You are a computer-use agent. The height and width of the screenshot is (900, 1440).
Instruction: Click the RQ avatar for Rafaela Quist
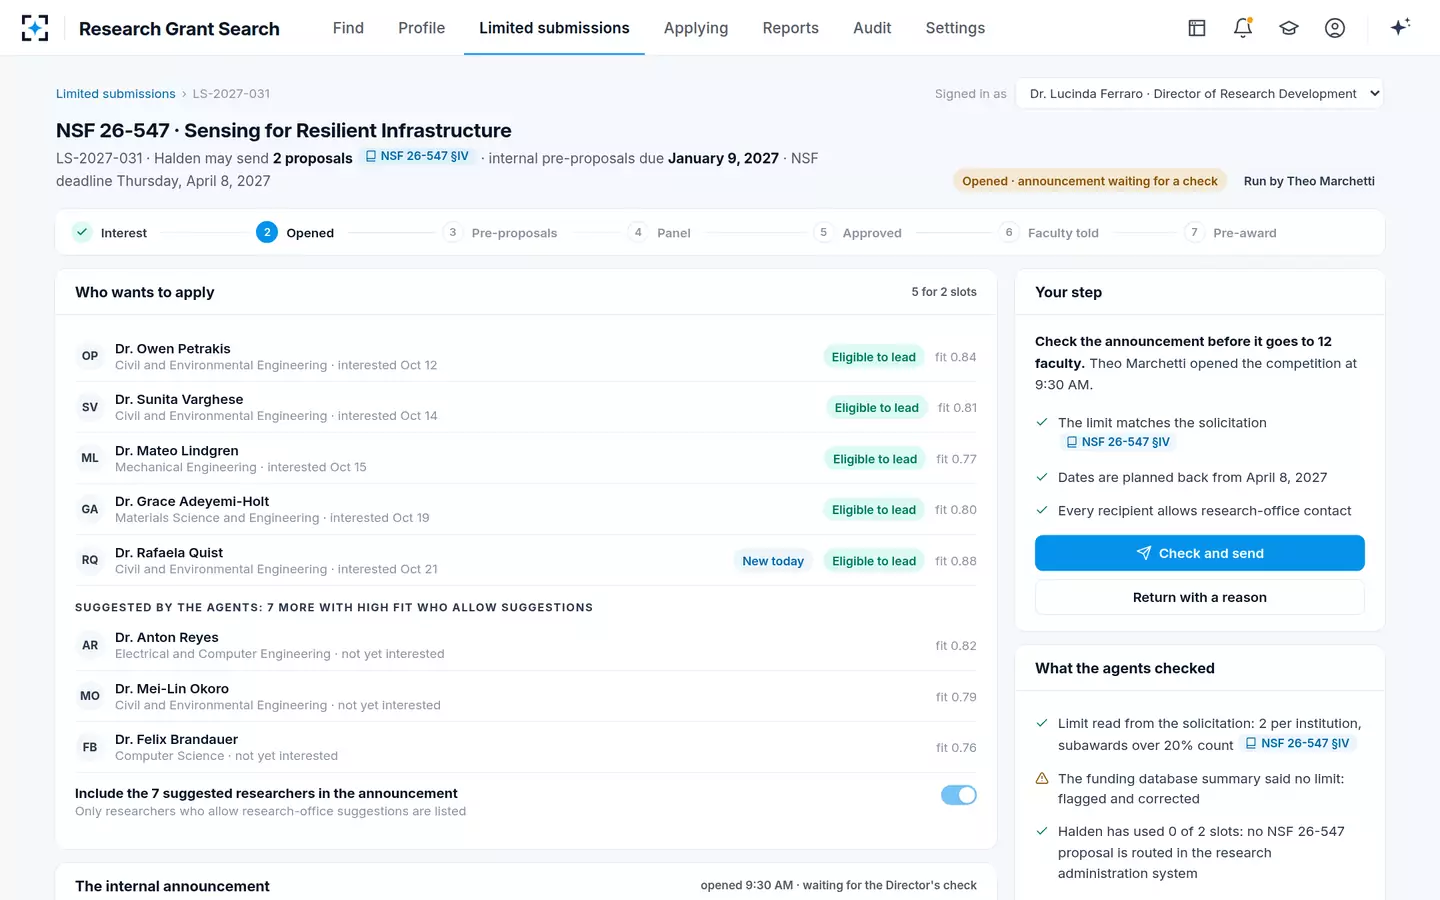[90, 560]
